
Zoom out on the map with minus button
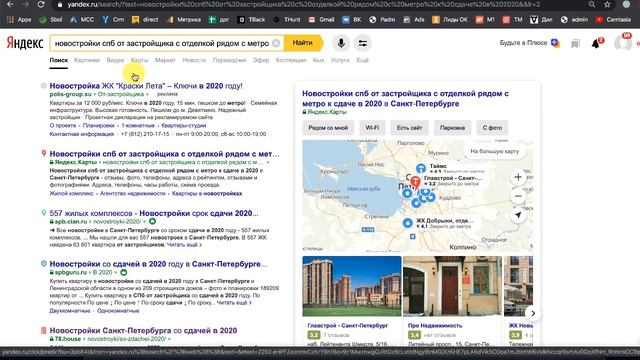click(x=518, y=196)
